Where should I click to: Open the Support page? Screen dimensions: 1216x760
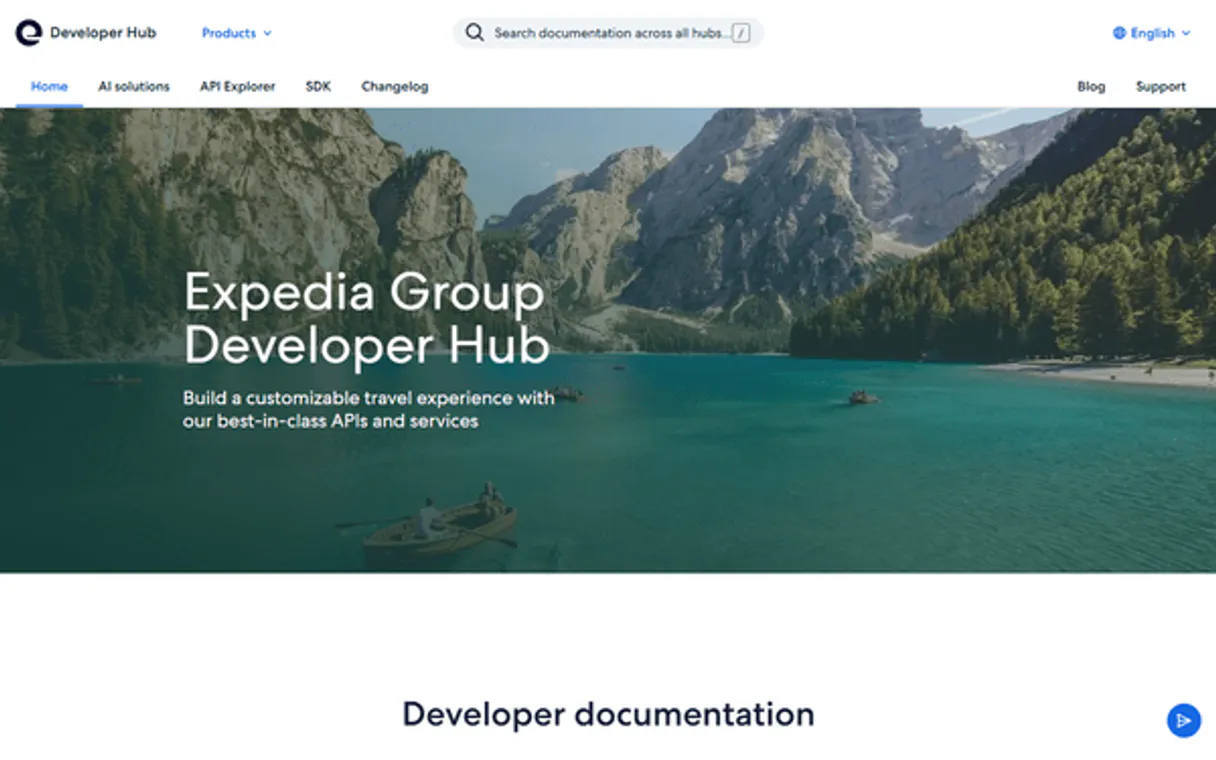[x=1160, y=86]
